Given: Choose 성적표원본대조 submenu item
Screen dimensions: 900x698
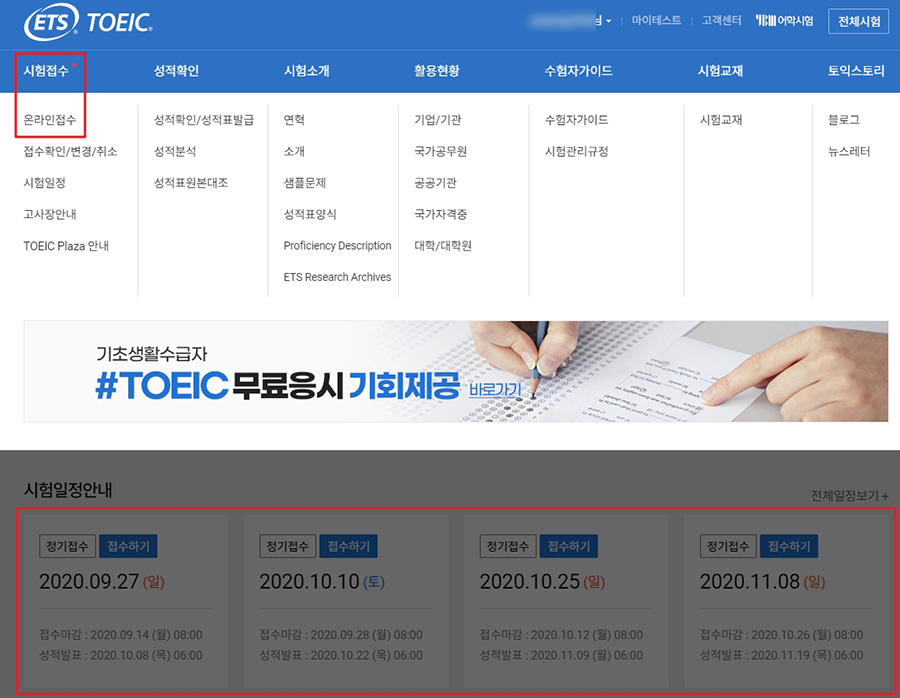Looking at the screenshot, I should click(x=191, y=183).
